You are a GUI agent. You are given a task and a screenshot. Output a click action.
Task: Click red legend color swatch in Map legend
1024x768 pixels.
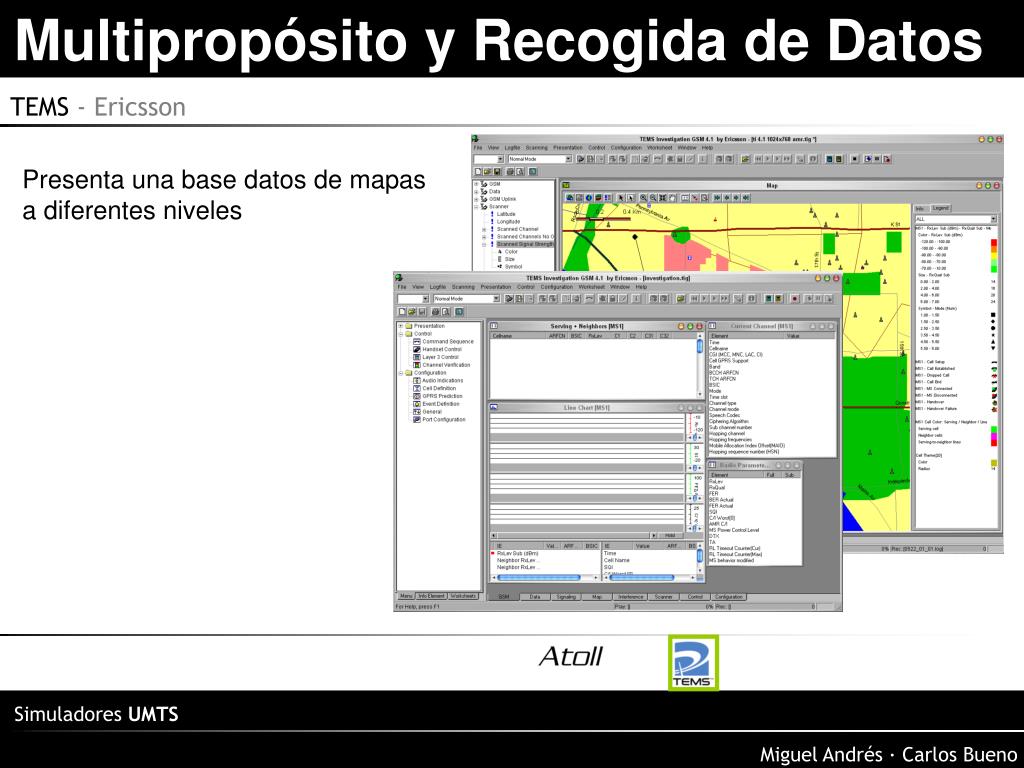[x=994, y=242]
